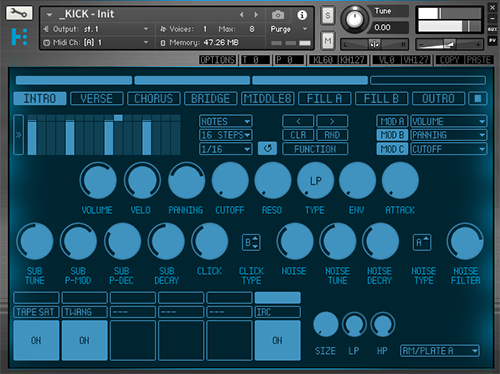The width and height of the screenshot is (500, 374).
Task: Expand the sequencer with double-arrow
Action: click(18, 135)
